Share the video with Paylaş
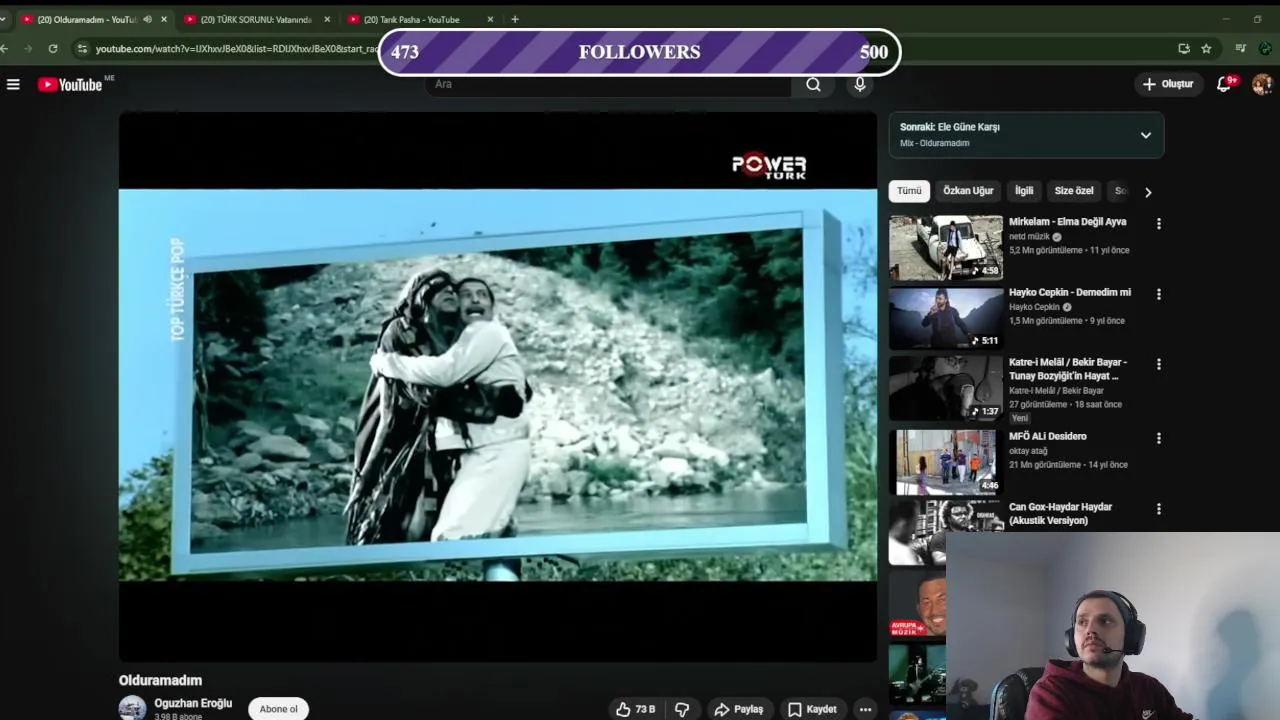This screenshot has height=720, width=1280. pos(738,709)
